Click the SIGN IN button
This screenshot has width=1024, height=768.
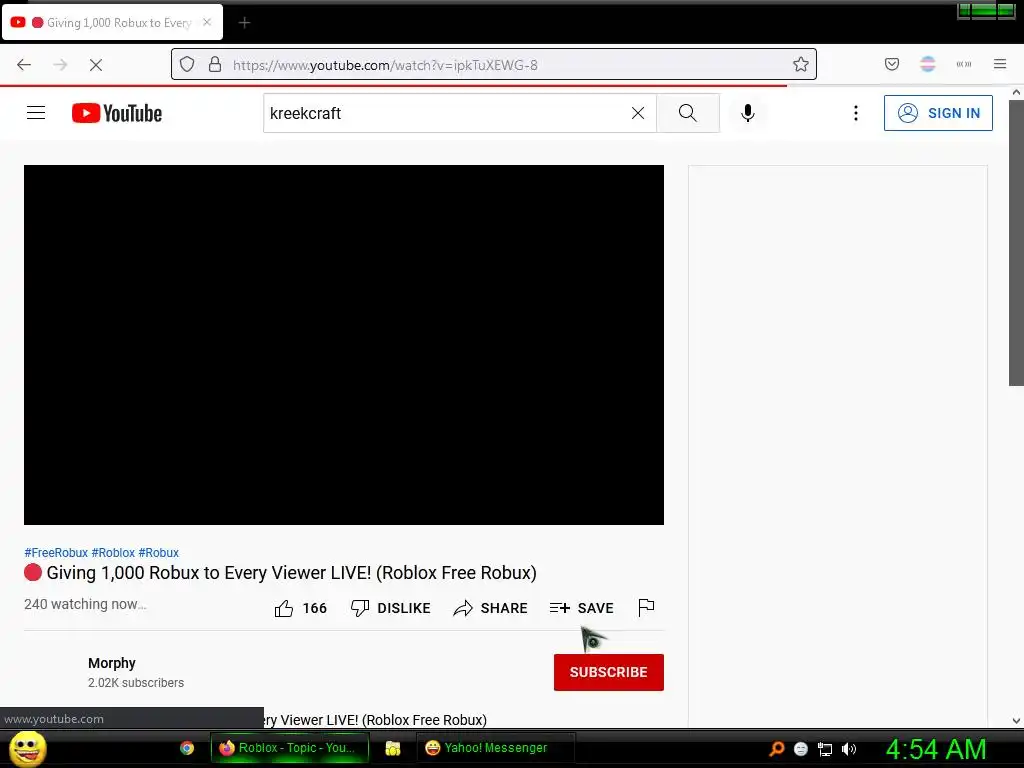[x=938, y=113]
